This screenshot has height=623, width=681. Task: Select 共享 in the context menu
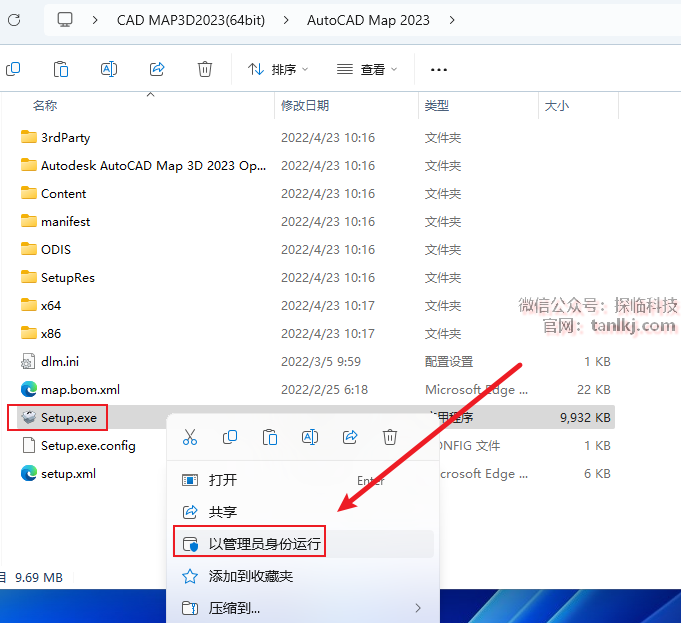click(303, 512)
